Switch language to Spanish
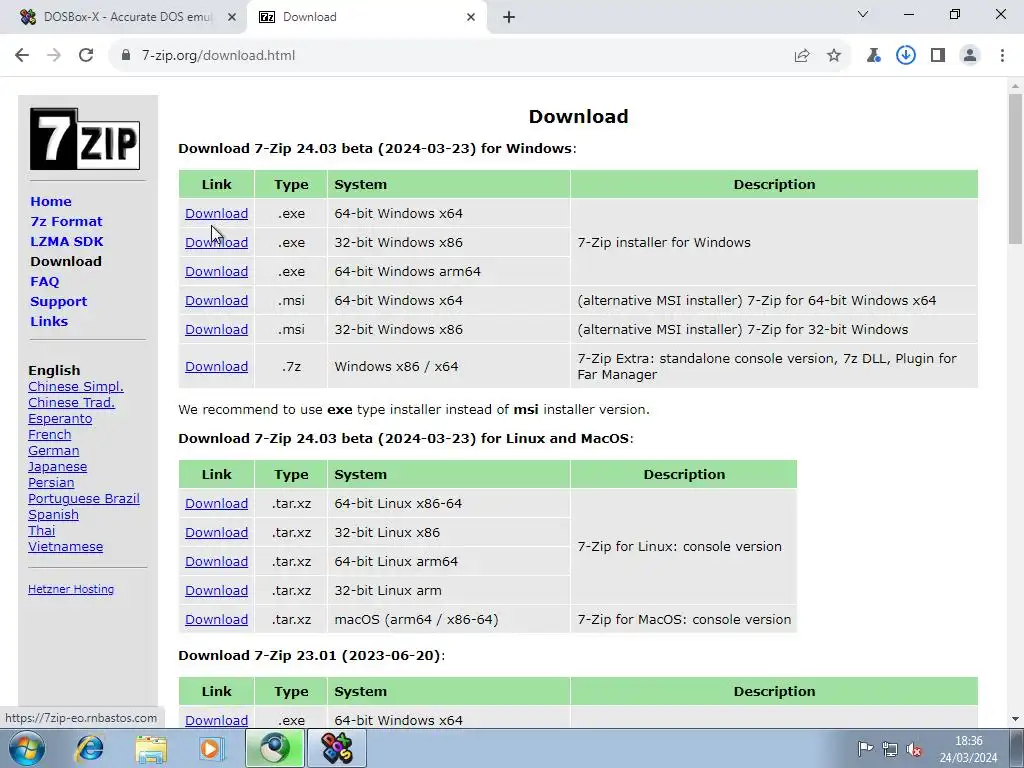 click(x=54, y=515)
